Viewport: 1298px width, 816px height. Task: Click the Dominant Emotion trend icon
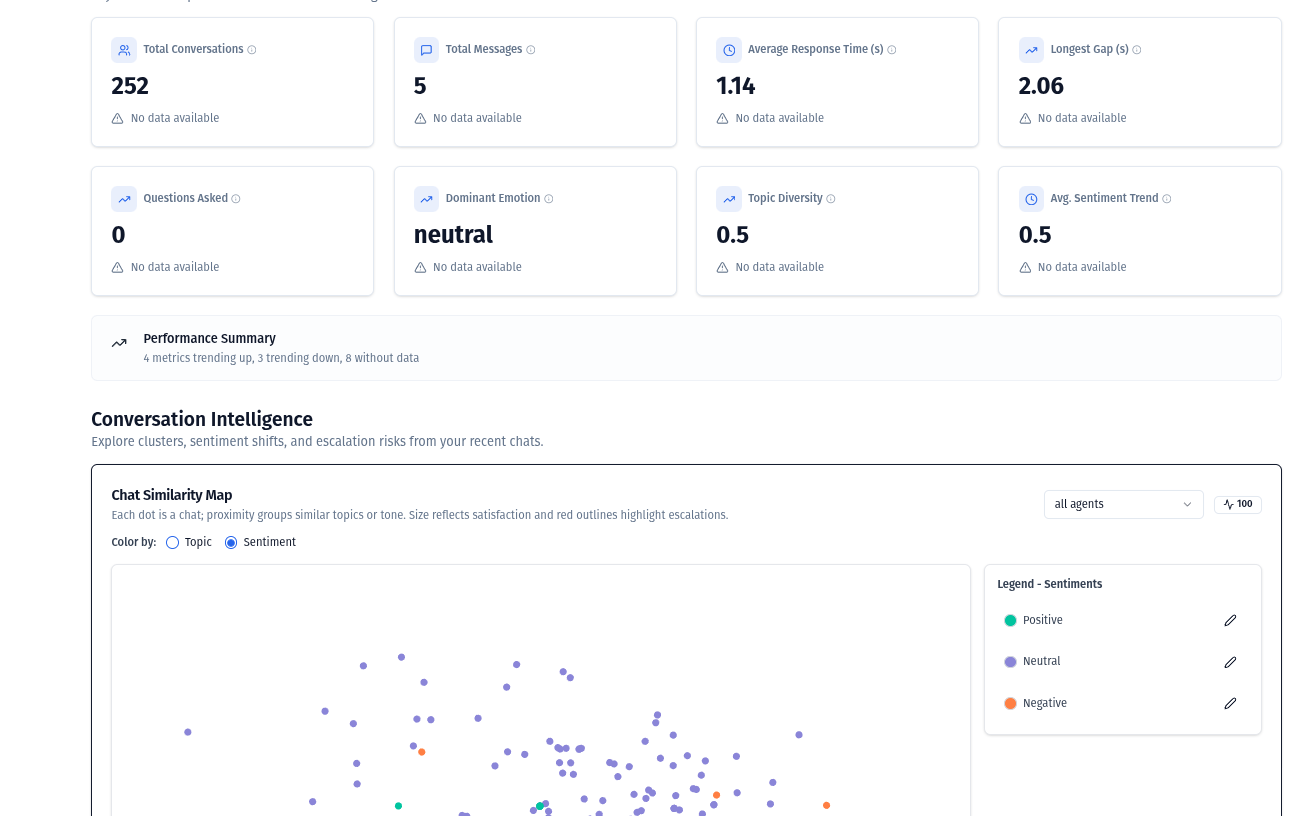pos(426,198)
